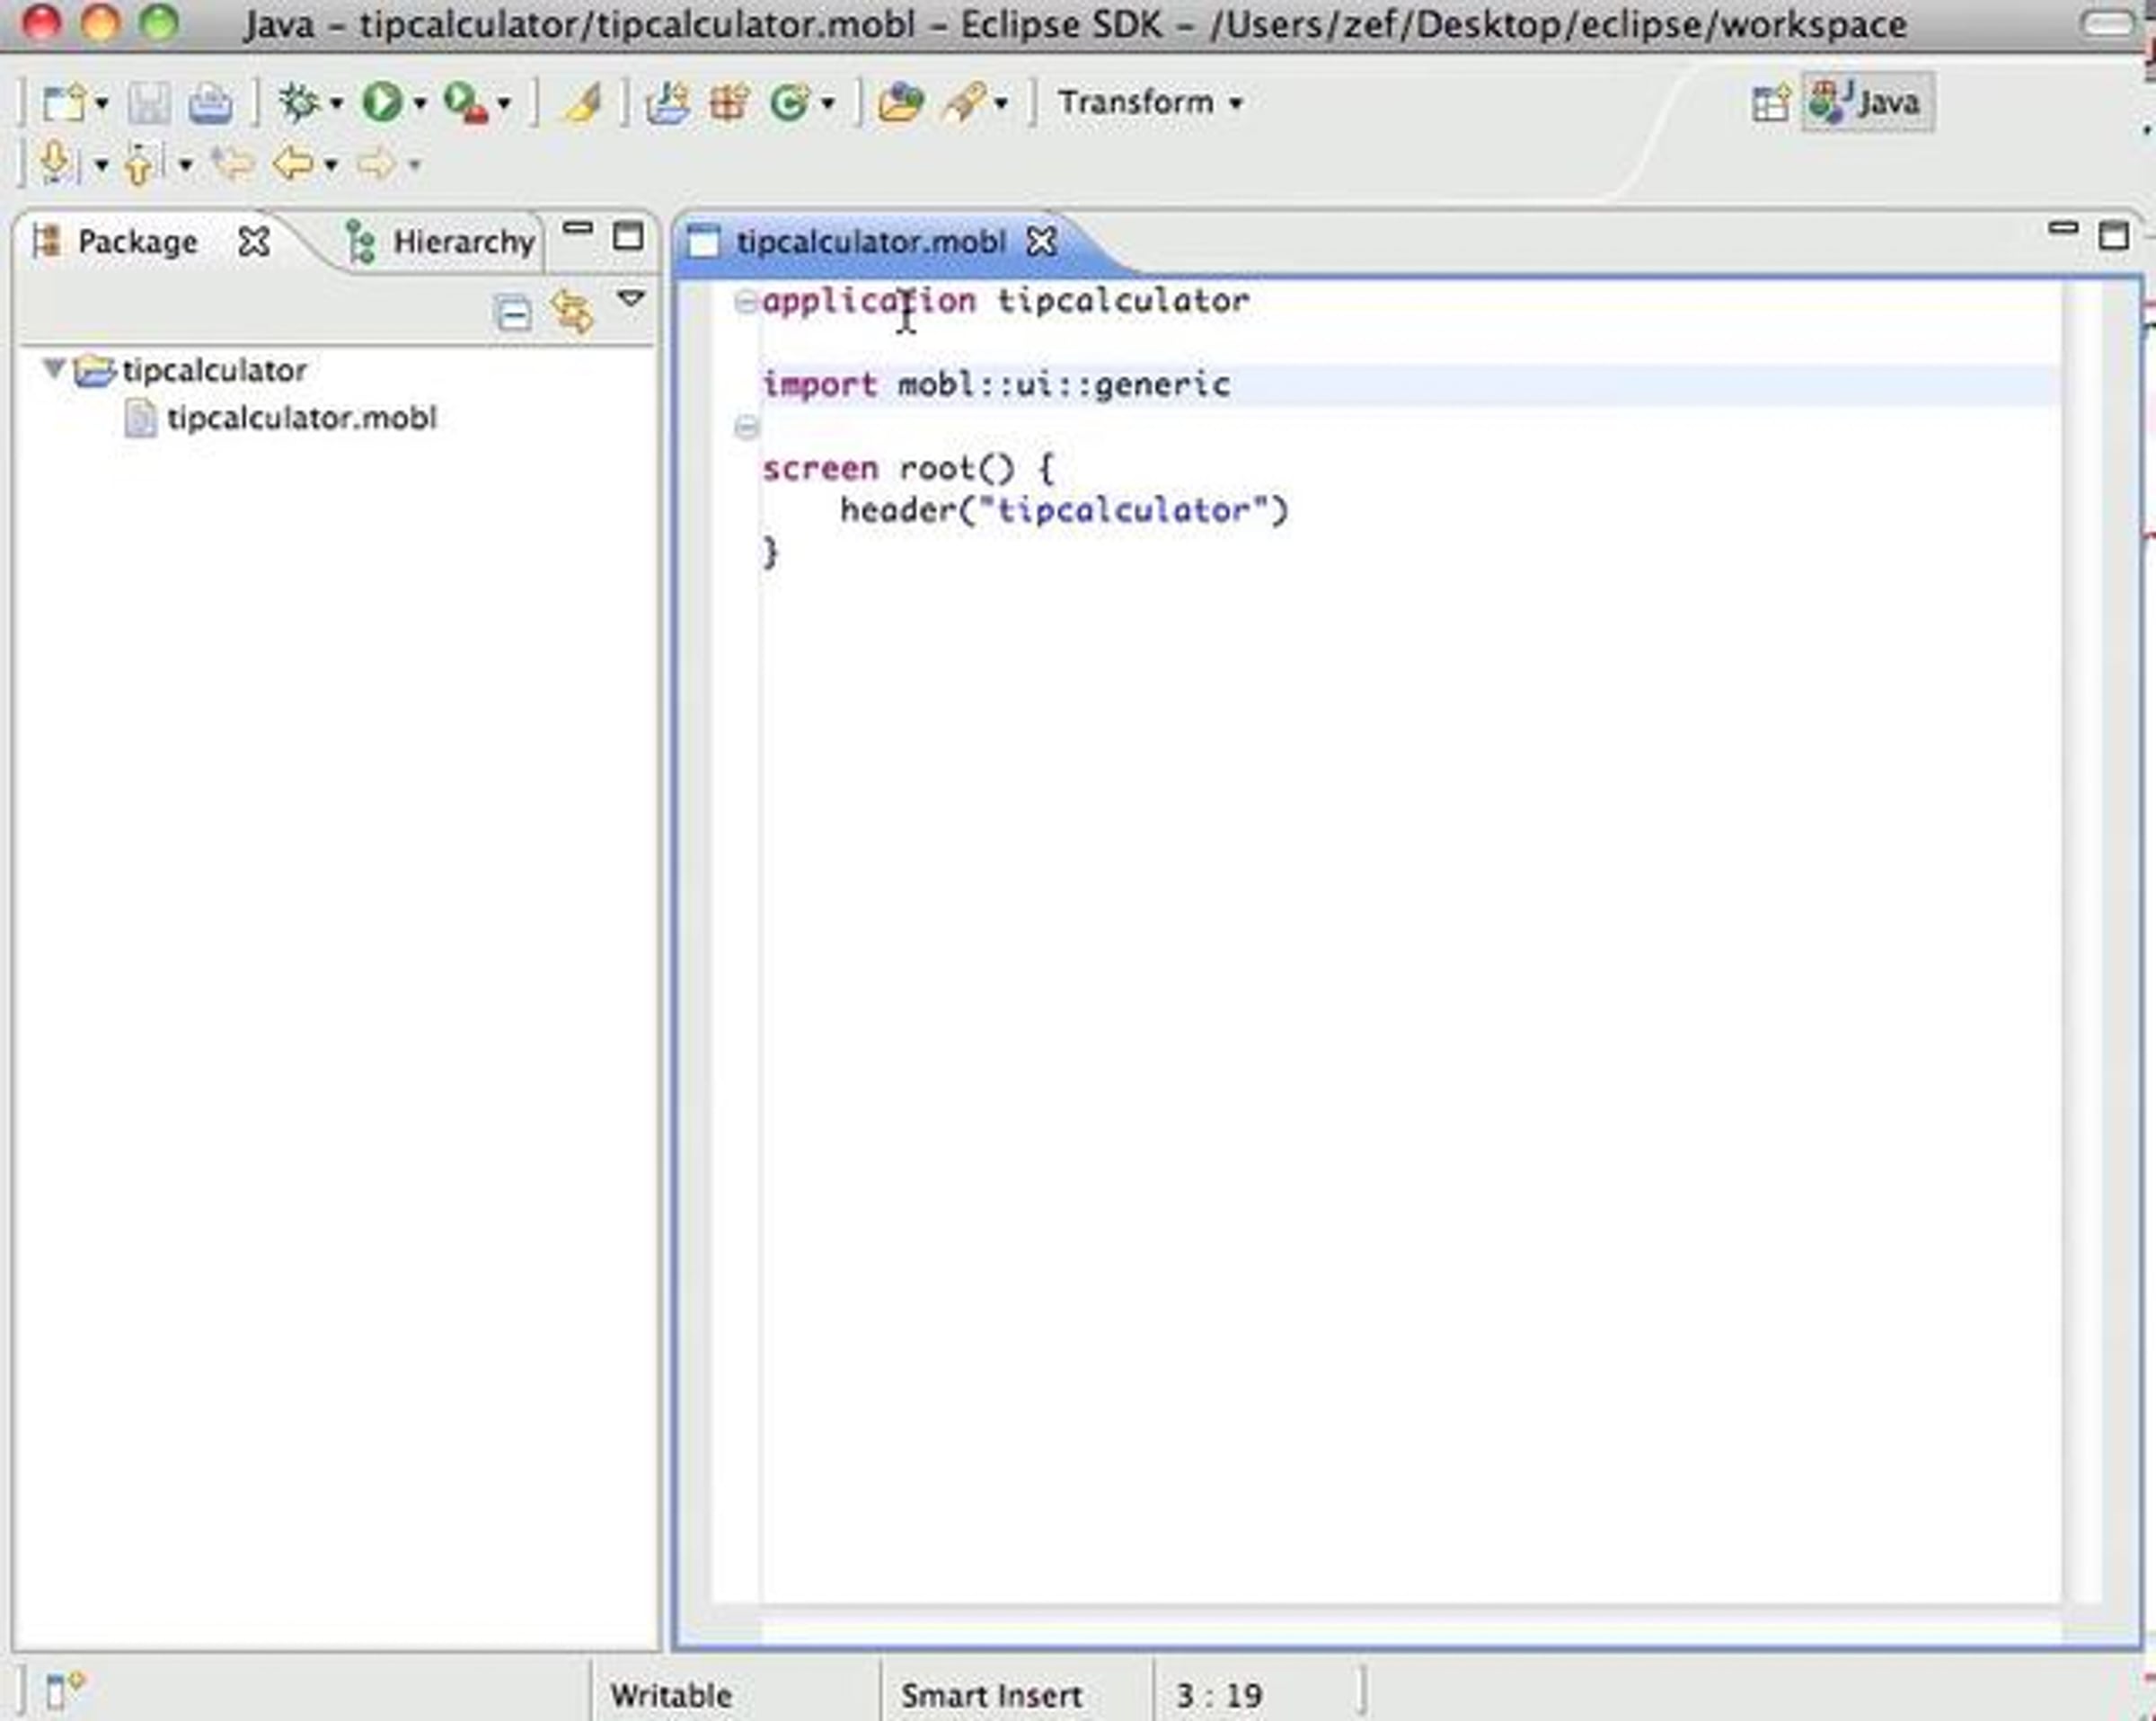Image resolution: width=2156 pixels, height=1721 pixels.
Task: Click the Save disk icon
Action: tap(149, 103)
